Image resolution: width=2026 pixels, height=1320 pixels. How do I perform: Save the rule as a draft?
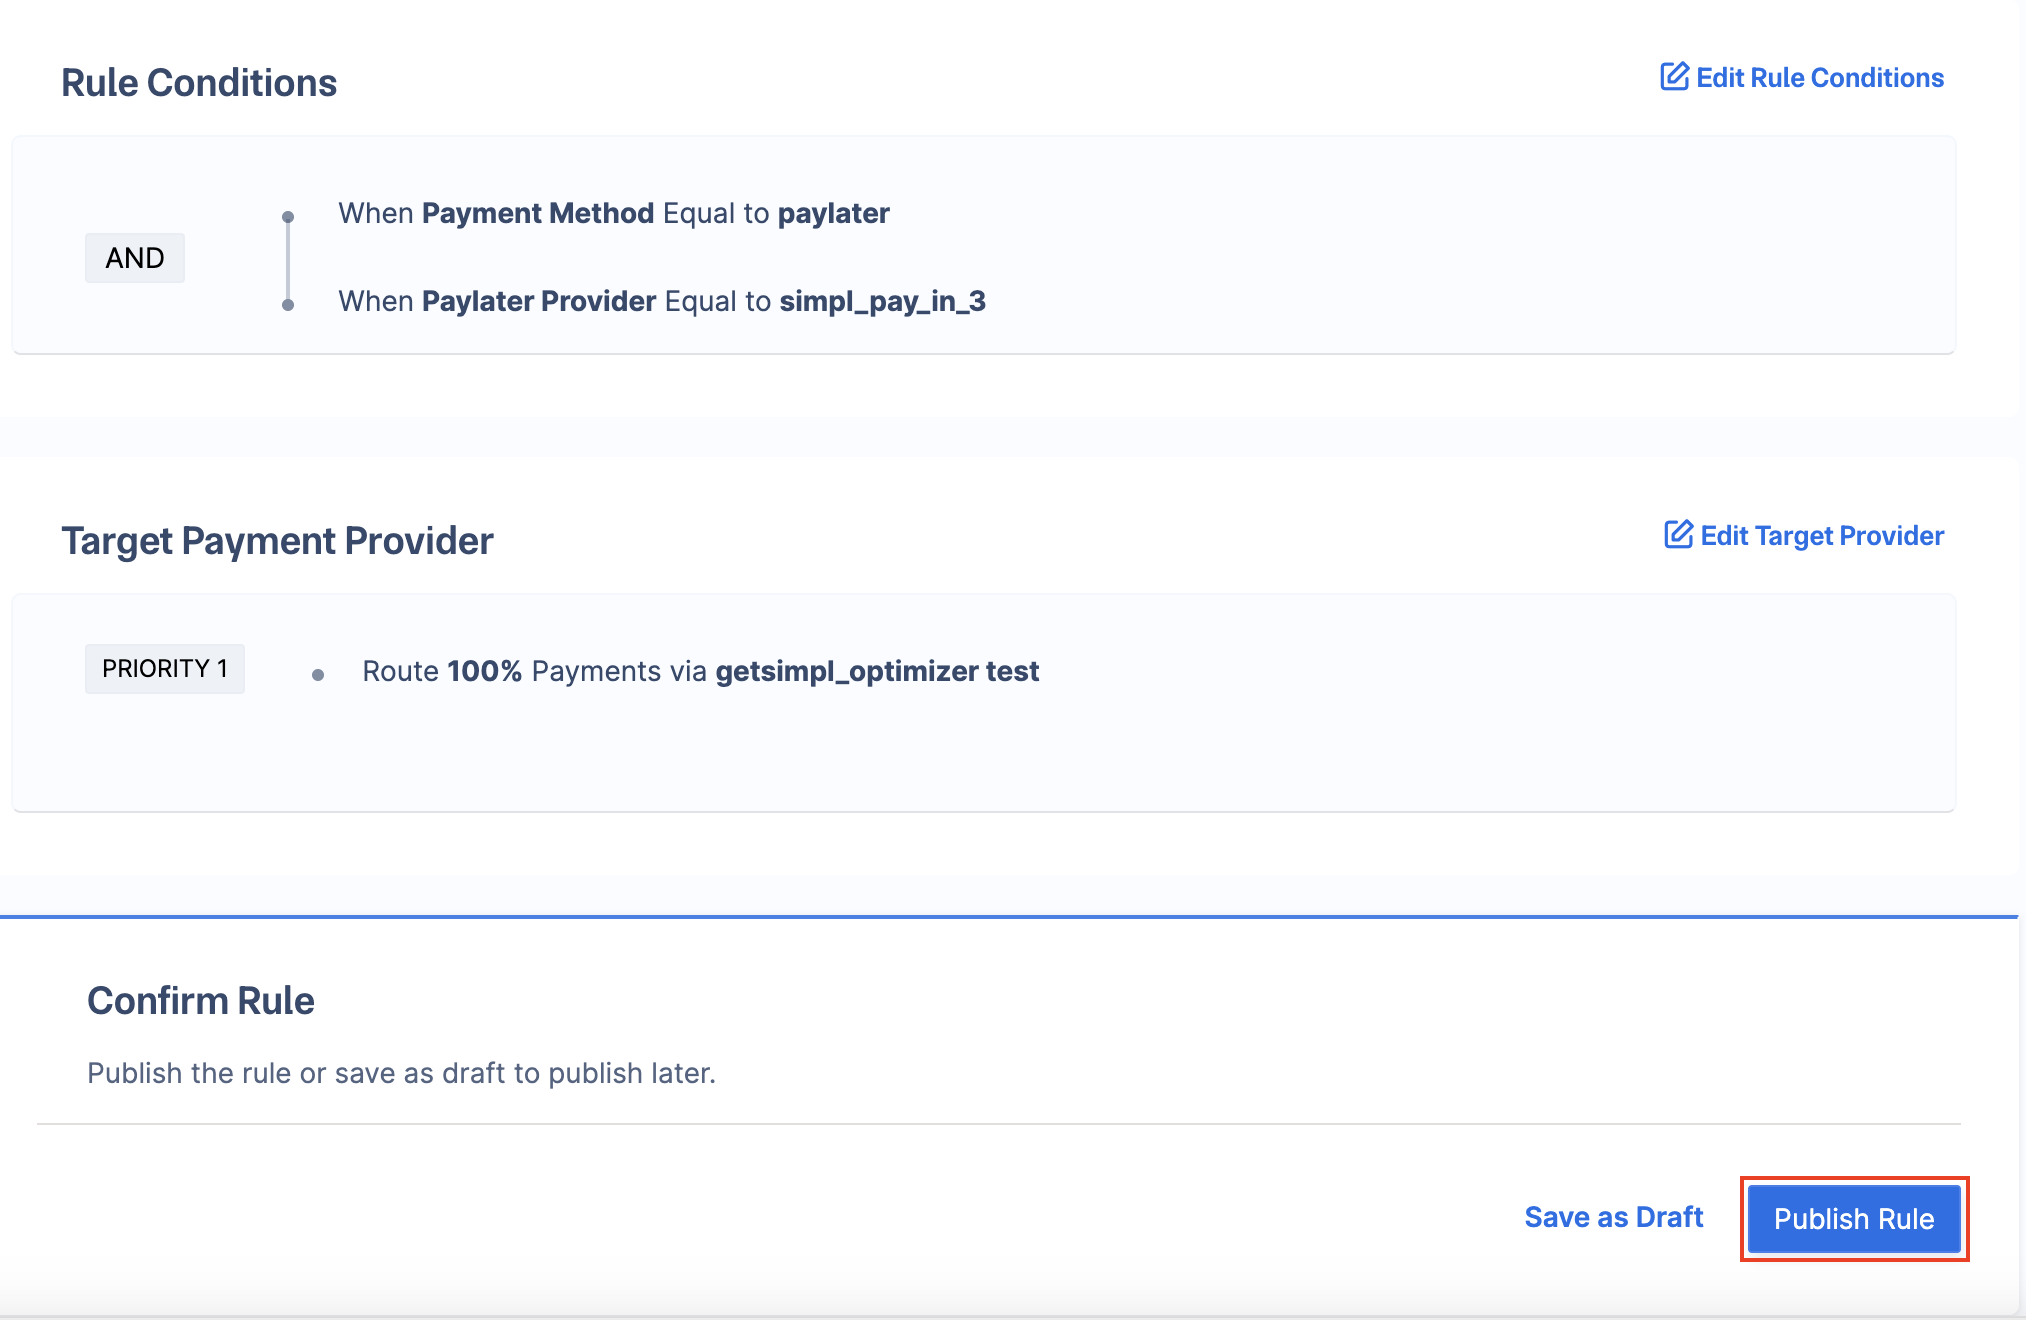(x=1613, y=1217)
